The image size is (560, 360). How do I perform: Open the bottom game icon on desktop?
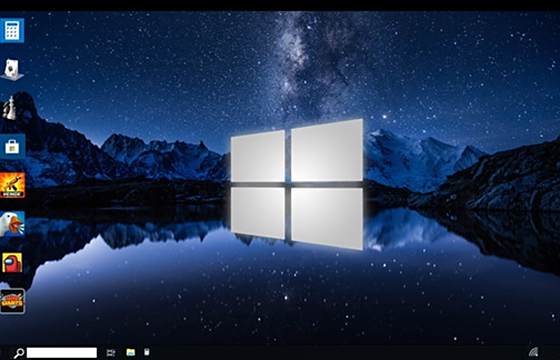pos(12,301)
